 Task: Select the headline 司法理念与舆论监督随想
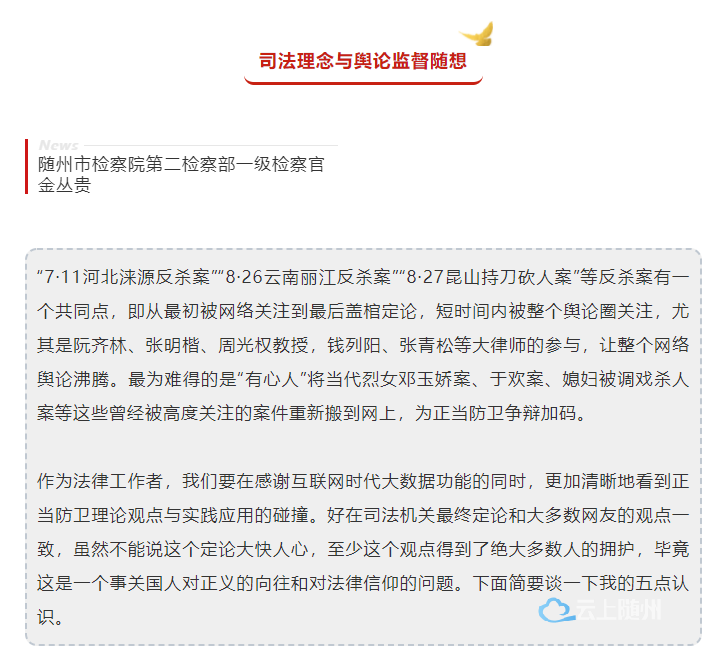[x=363, y=60]
